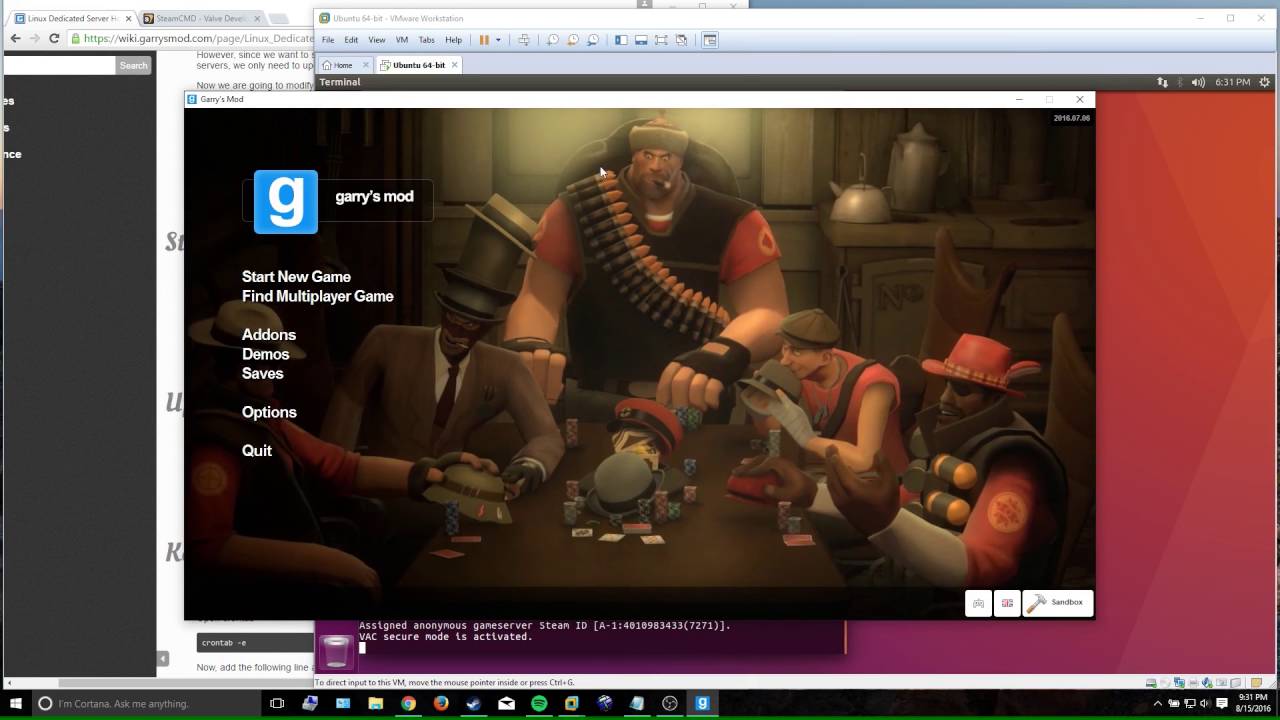Open the Saves entry in Garry's Mod
The height and width of the screenshot is (720, 1280).
coord(262,373)
